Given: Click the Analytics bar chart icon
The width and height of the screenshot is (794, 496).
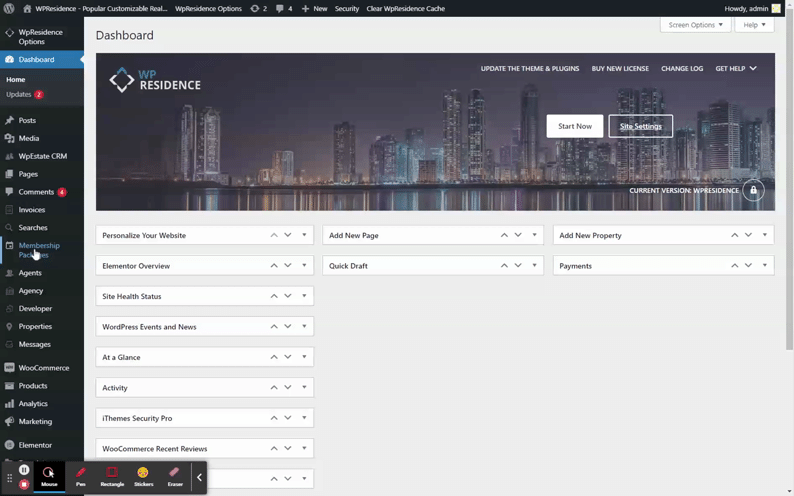Looking at the screenshot, I should point(9,403).
